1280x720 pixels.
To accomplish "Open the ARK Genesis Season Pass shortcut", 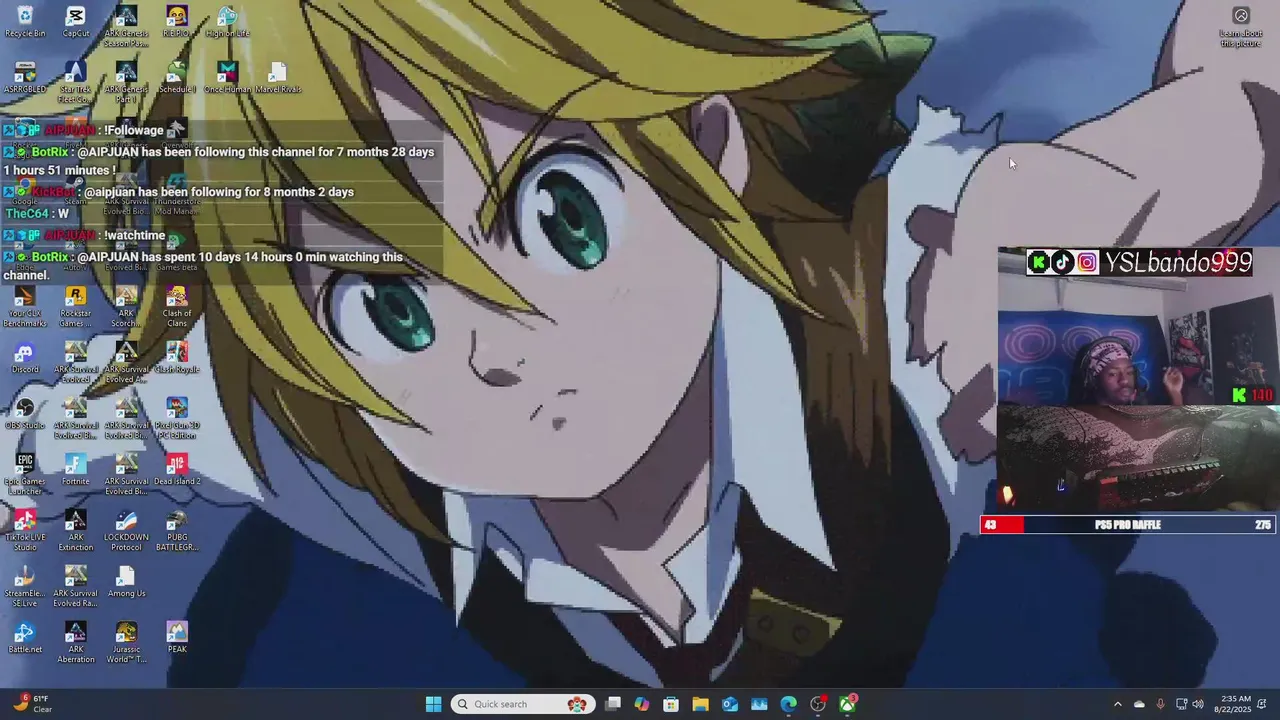I will (x=126, y=26).
